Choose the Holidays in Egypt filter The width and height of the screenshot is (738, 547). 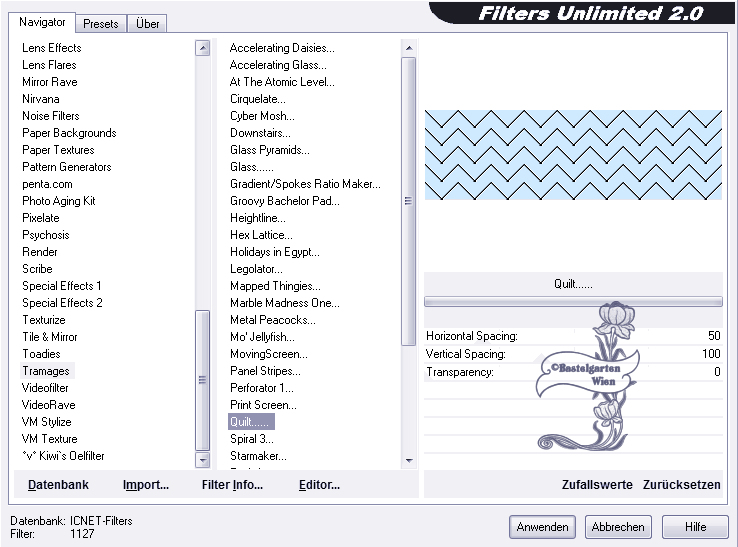coord(275,252)
